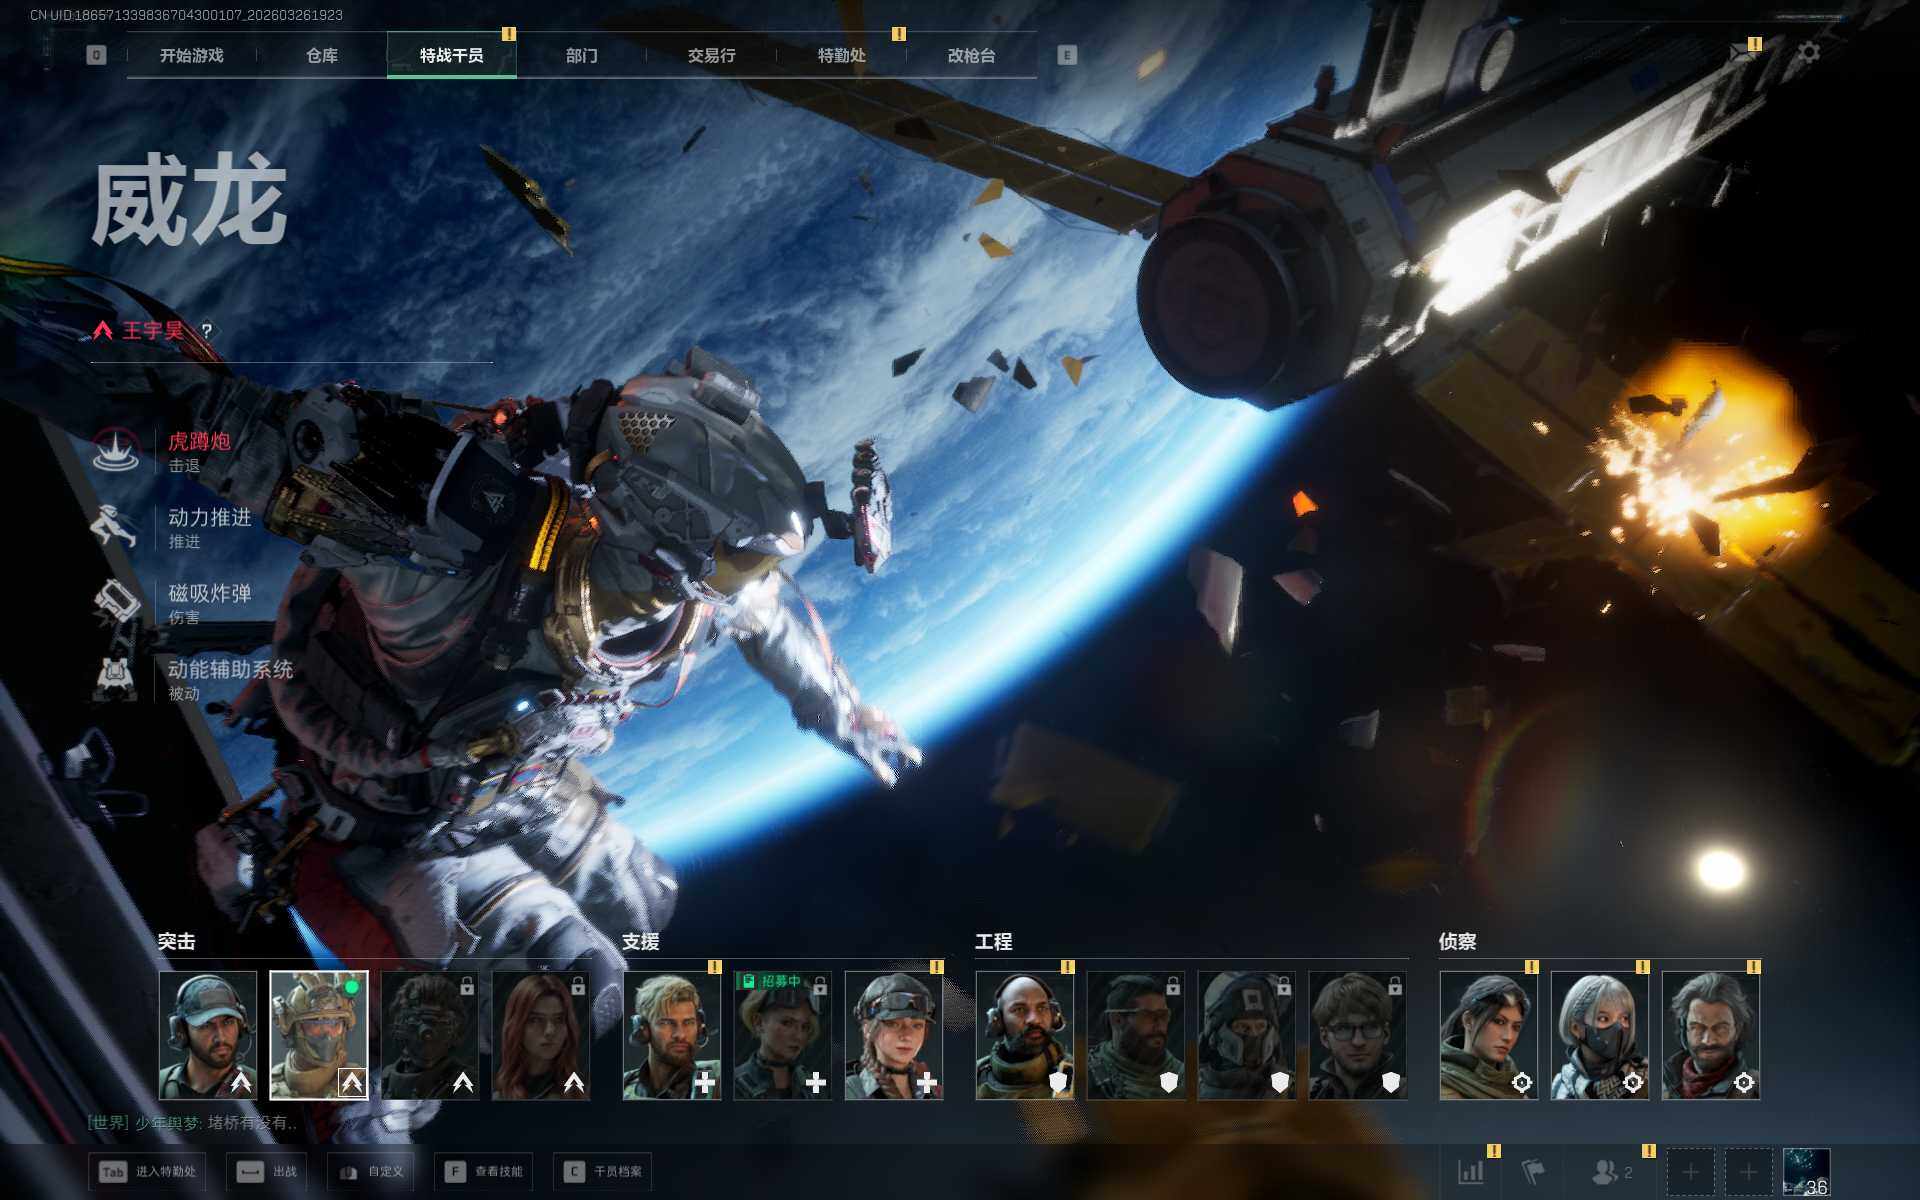Open the 交易行 tab
This screenshot has width=1920, height=1200.
(x=711, y=56)
